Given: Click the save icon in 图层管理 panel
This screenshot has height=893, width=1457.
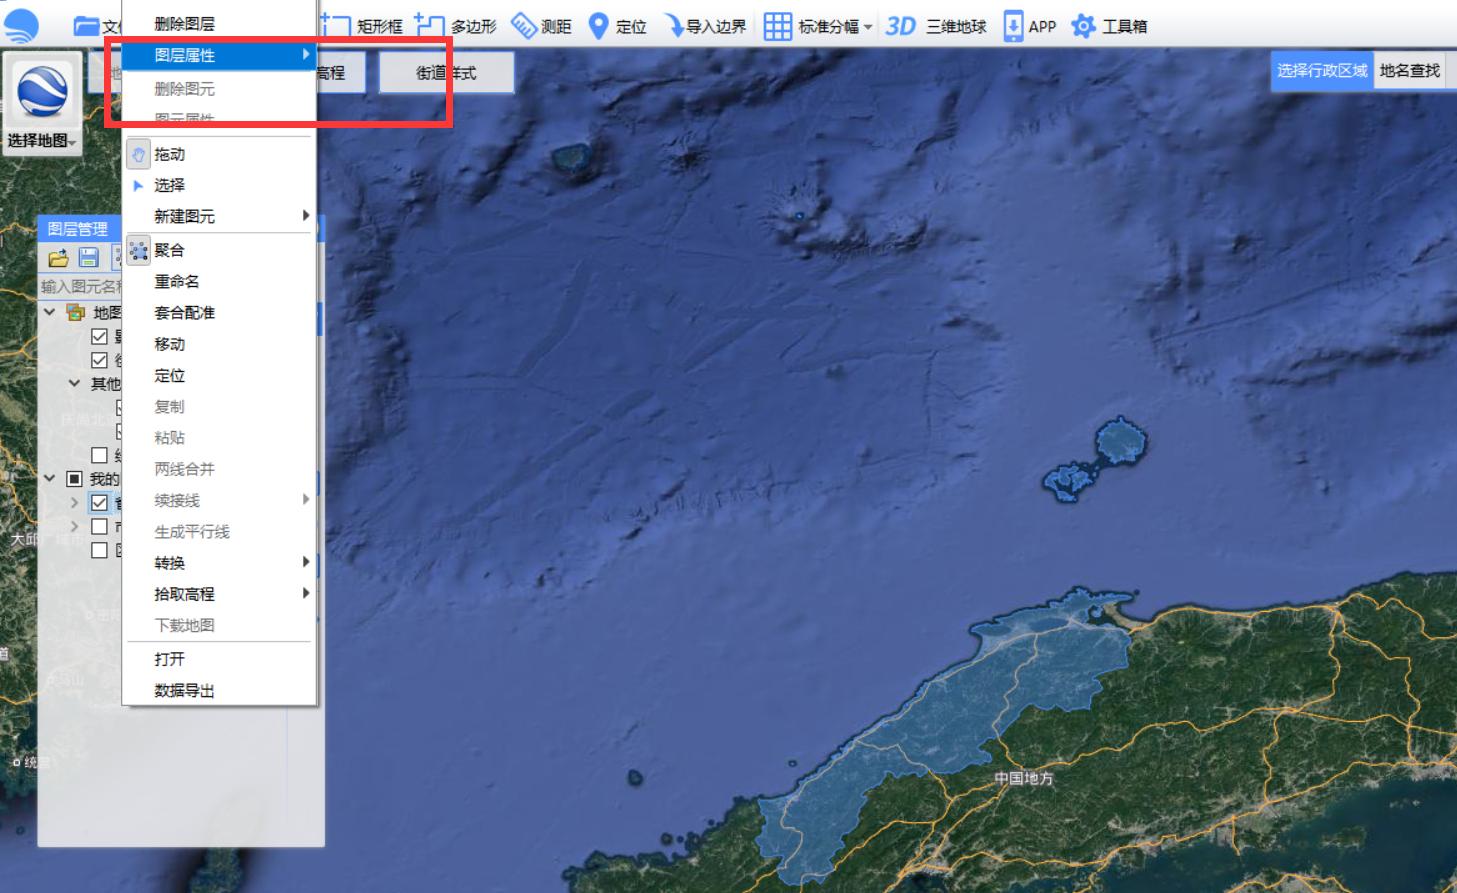Looking at the screenshot, I should tap(89, 258).
